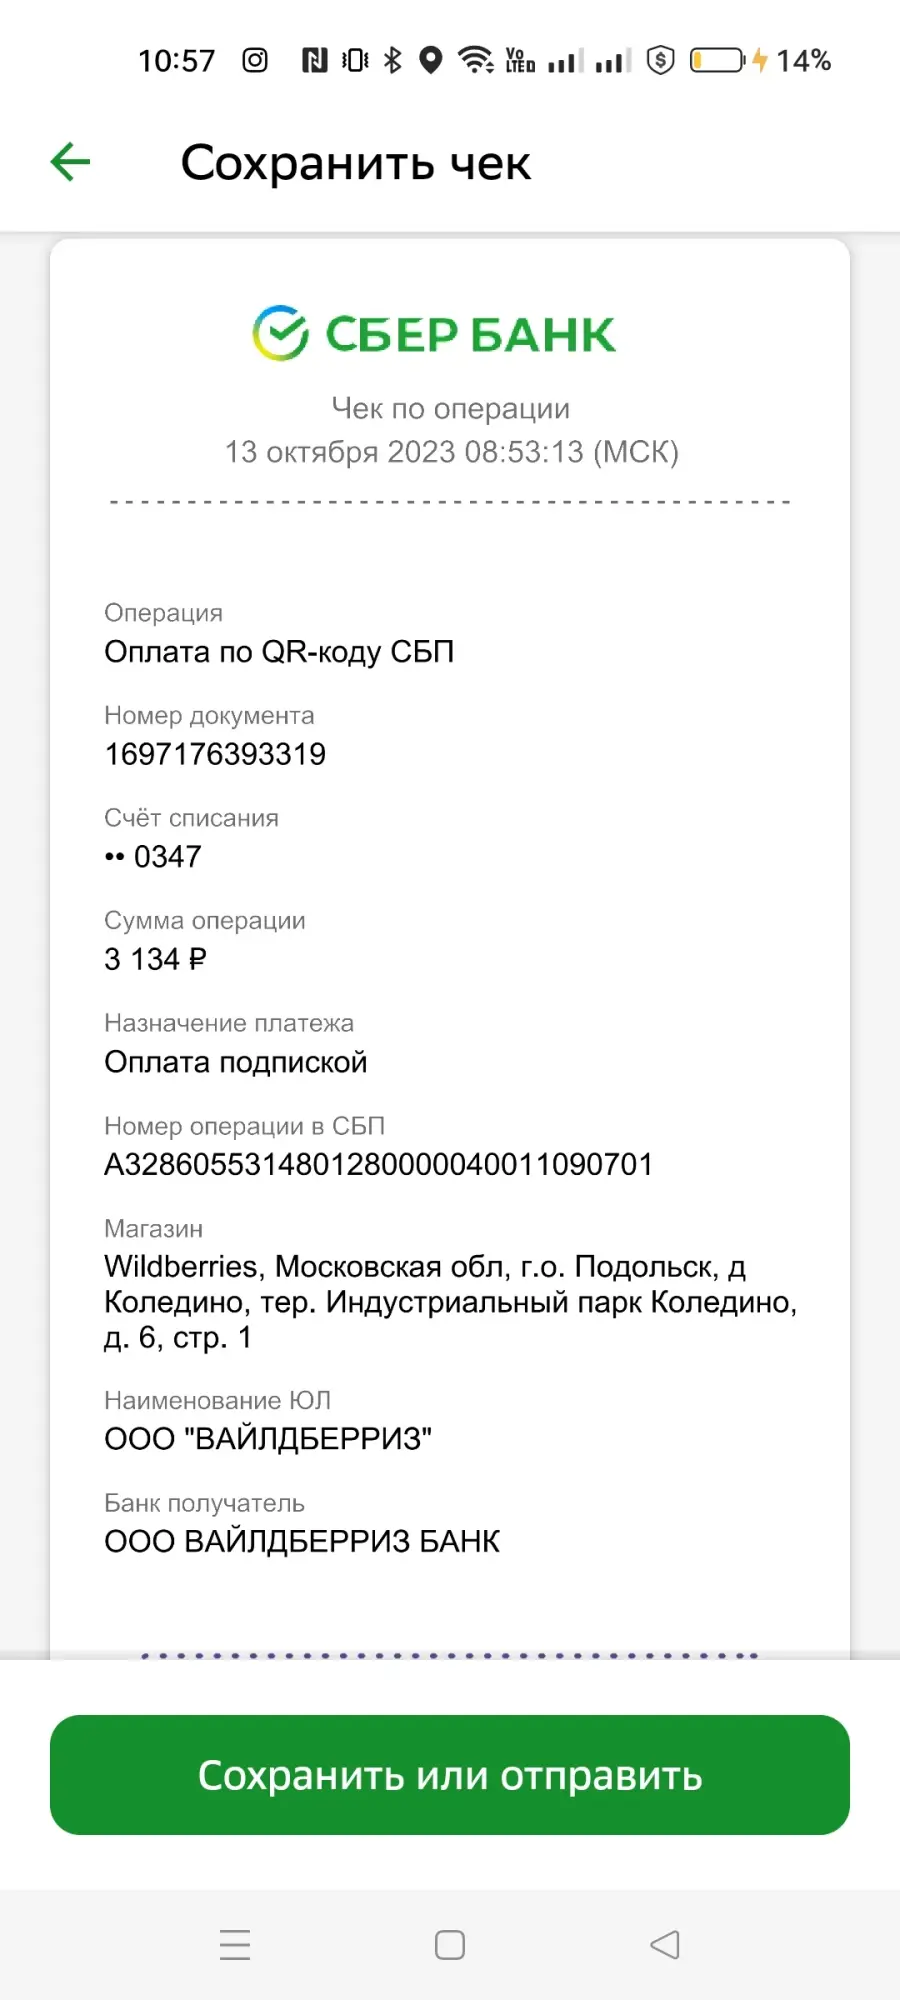Image resolution: width=900 pixels, height=2000 pixels.
Task: Tap the vibrate mode status icon
Action: click(x=355, y=61)
